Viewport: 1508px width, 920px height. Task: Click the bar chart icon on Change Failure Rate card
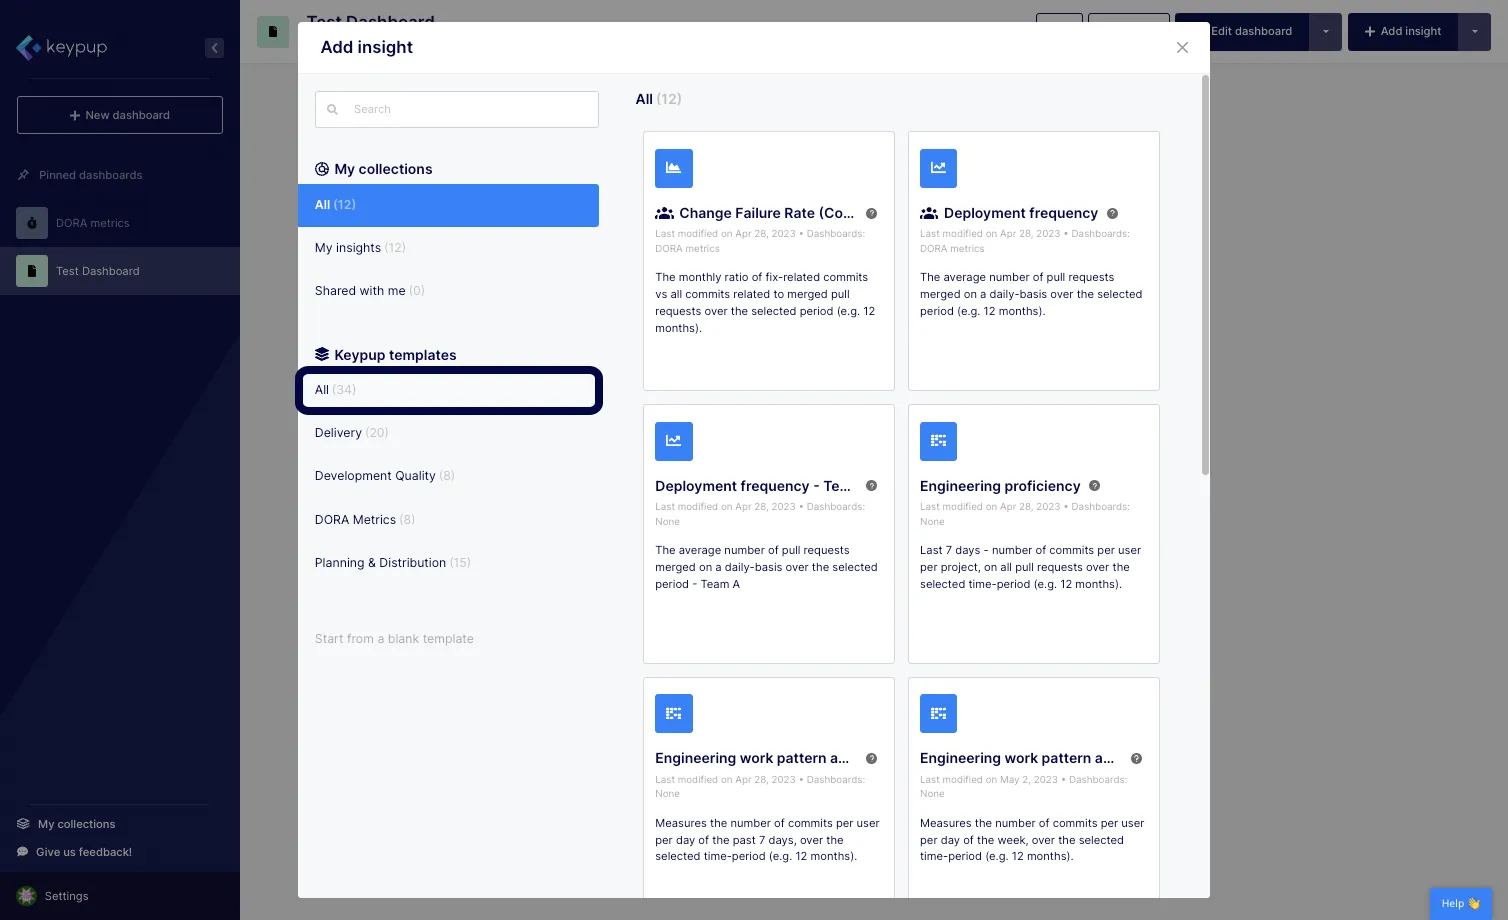pyautogui.click(x=673, y=168)
